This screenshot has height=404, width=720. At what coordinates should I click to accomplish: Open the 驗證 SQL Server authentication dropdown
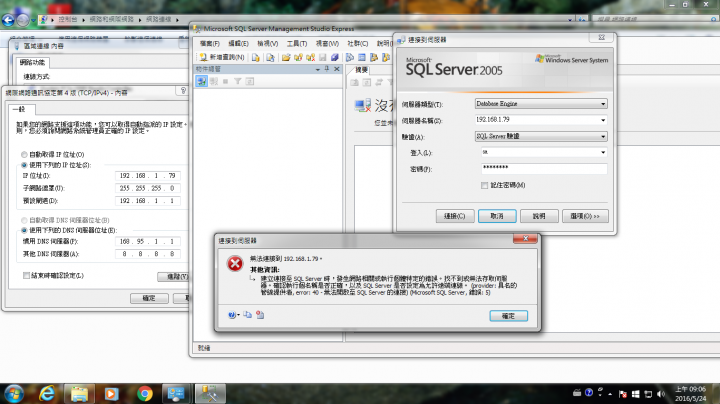(x=603, y=137)
